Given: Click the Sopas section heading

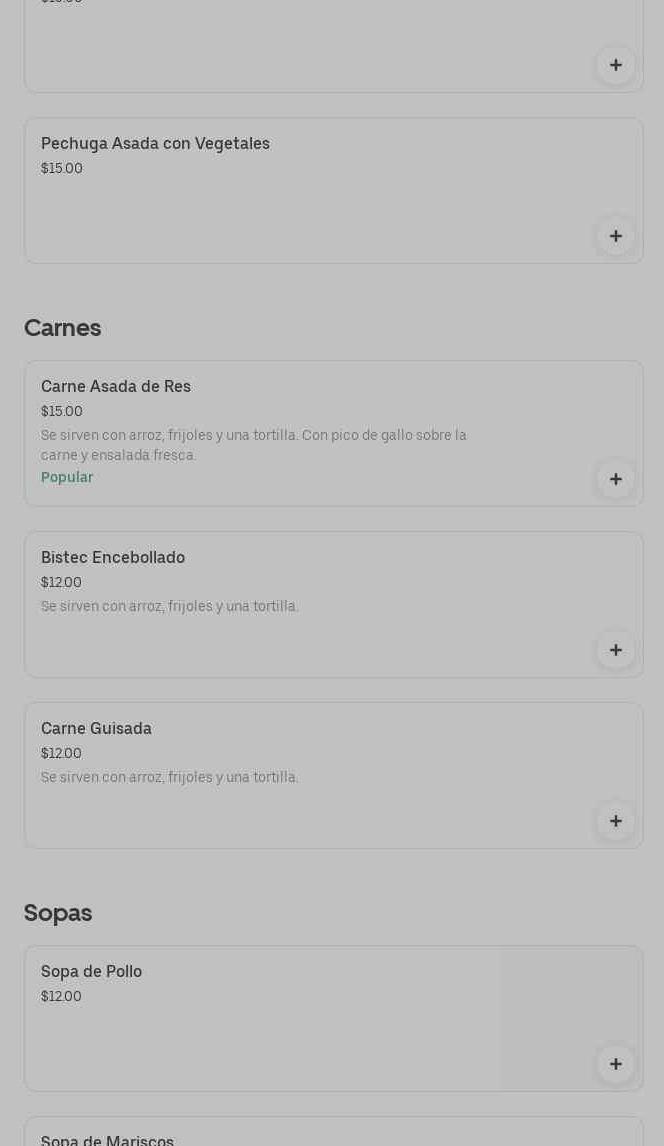Looking at the screenshot, I should (x=58, y=913).
